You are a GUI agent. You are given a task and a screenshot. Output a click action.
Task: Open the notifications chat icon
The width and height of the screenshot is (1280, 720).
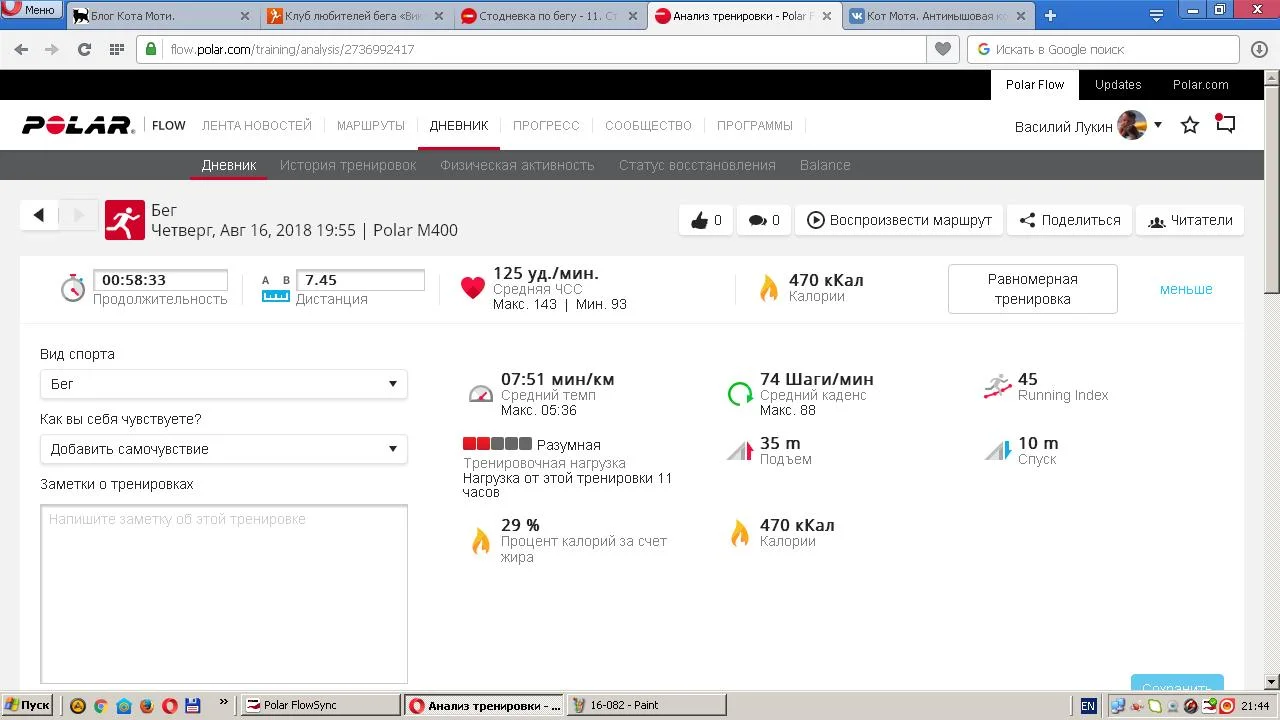point(1225,124)
